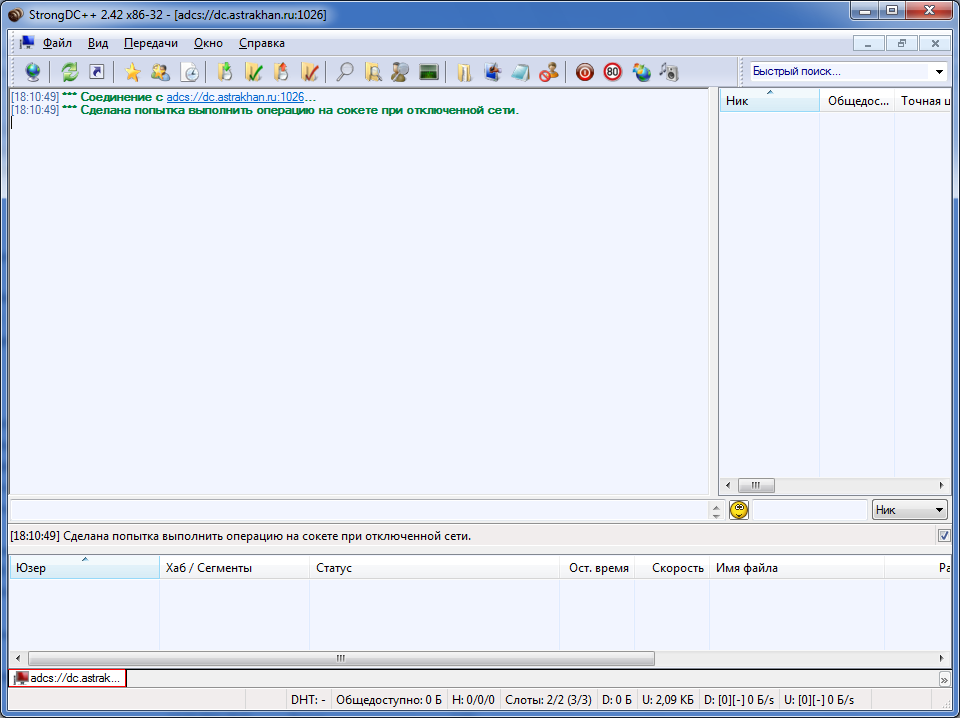This screenshot has width=960, height=718.
Task: Open Download Queue folder with green arrow
Action: [x=225, y=72]
